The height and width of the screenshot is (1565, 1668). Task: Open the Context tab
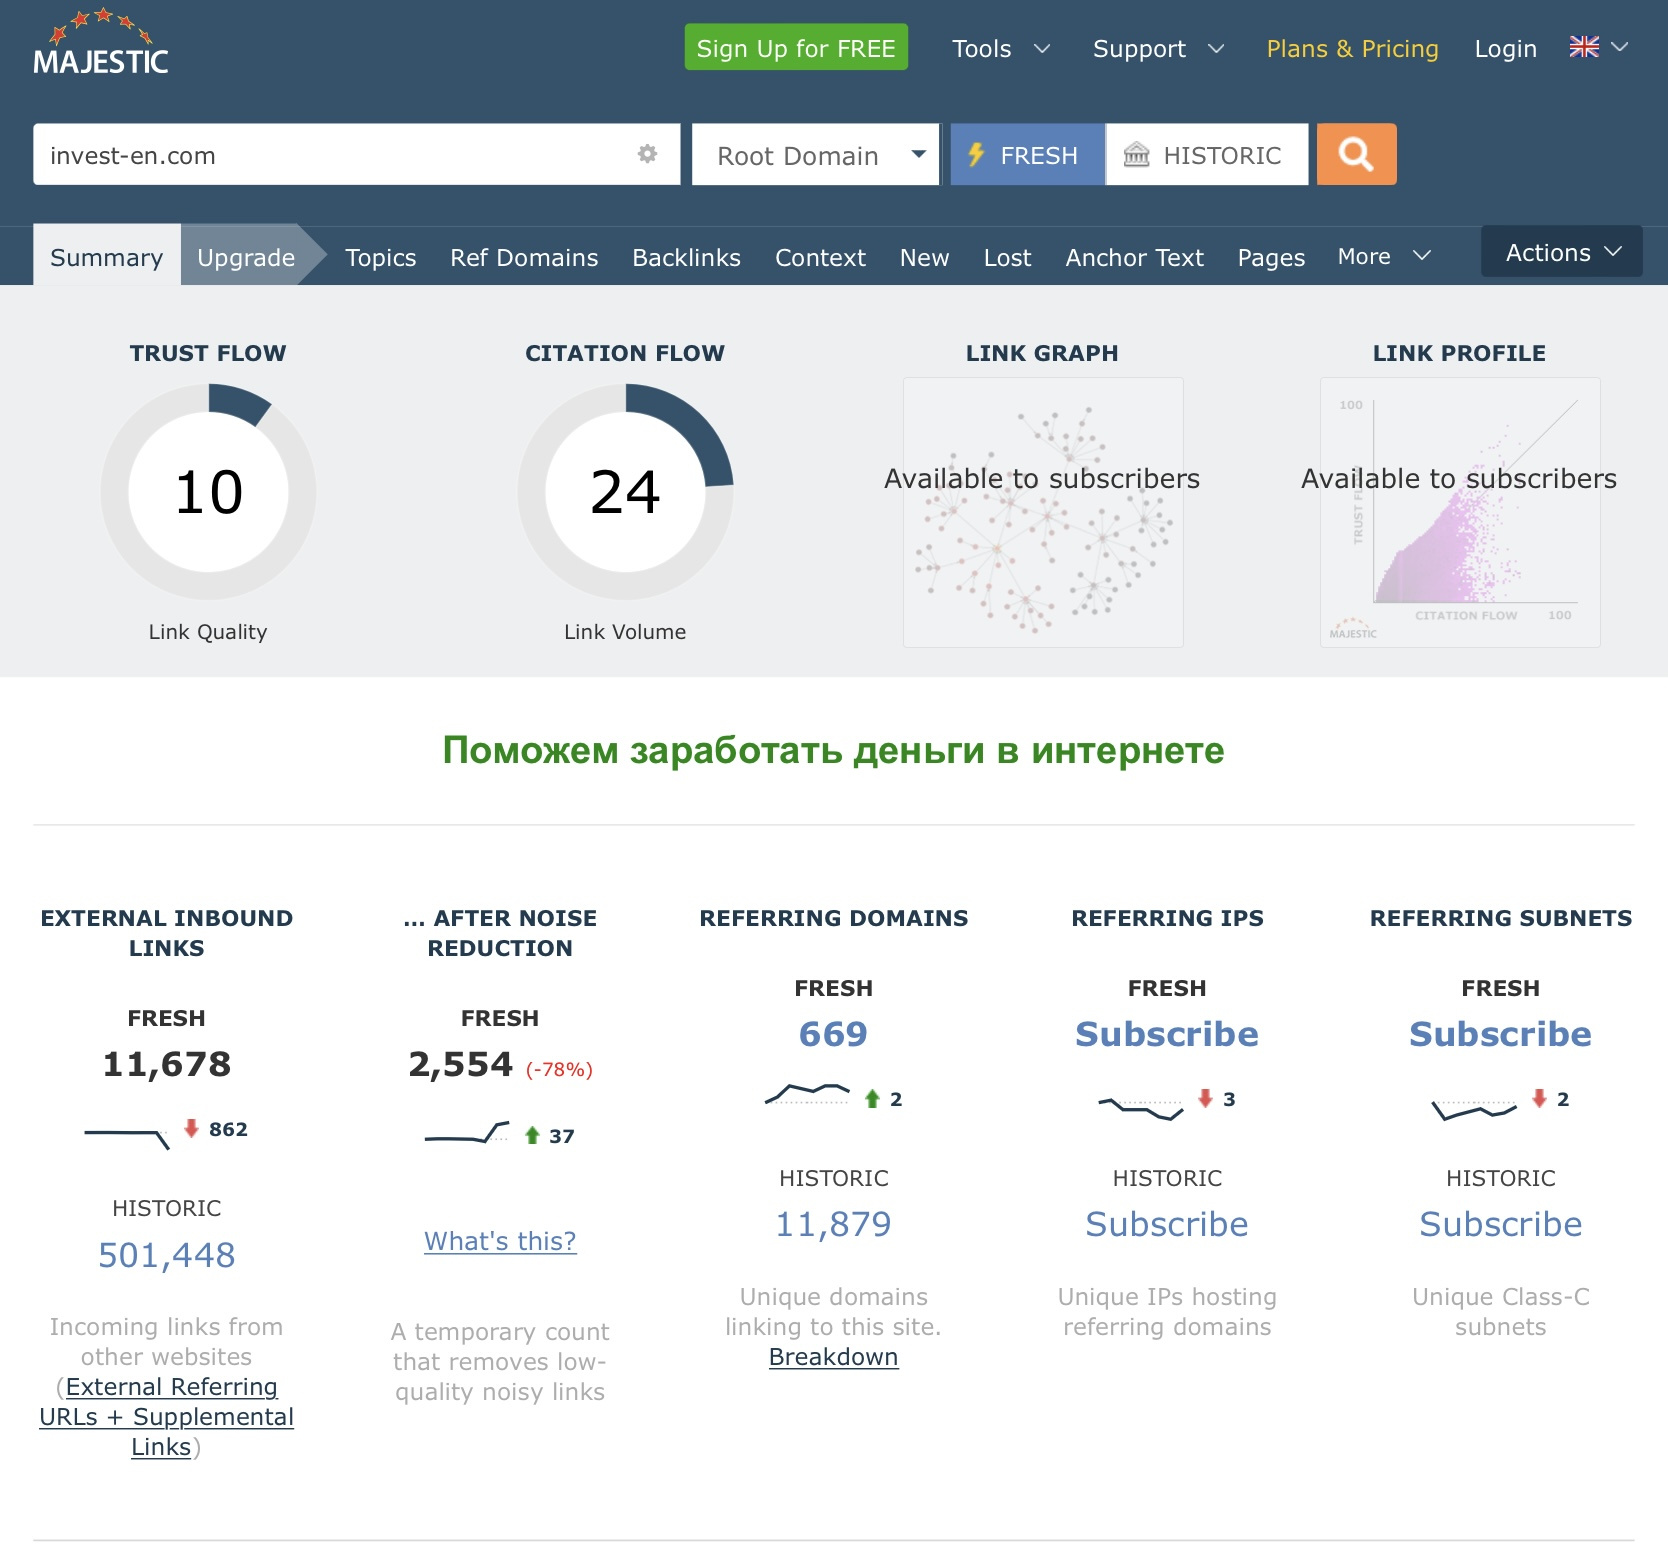click(x=820, y=256)
